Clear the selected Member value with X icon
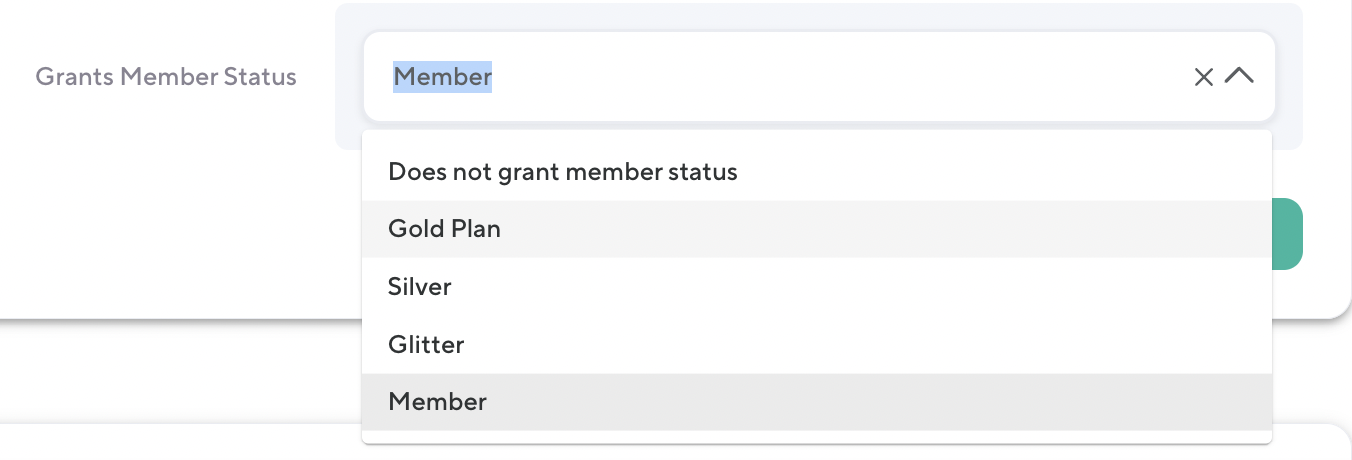The height and width of the screenshot is (460, 1352). click(x=1204, y=77)
